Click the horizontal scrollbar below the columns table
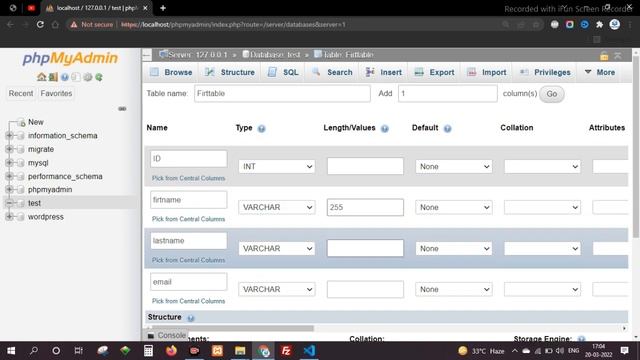640x360 pixels. pyautogui.click(x=233, y=328)
